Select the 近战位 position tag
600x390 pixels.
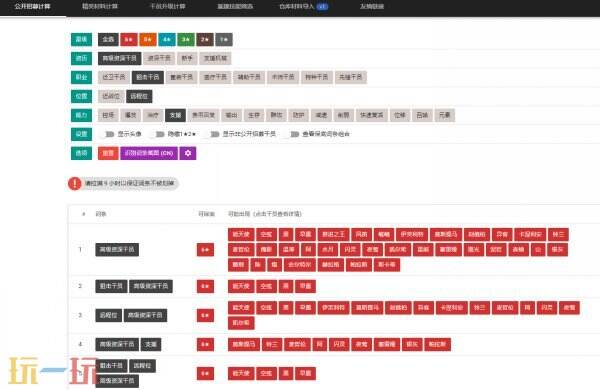[111, 96]
